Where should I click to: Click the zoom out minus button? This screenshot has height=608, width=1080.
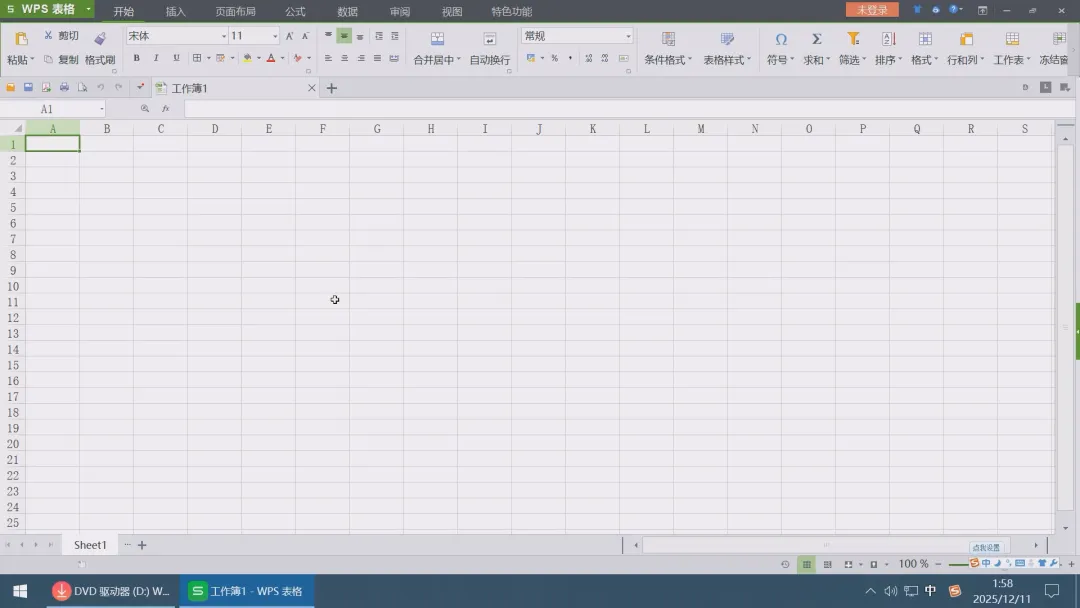[938, 564]
